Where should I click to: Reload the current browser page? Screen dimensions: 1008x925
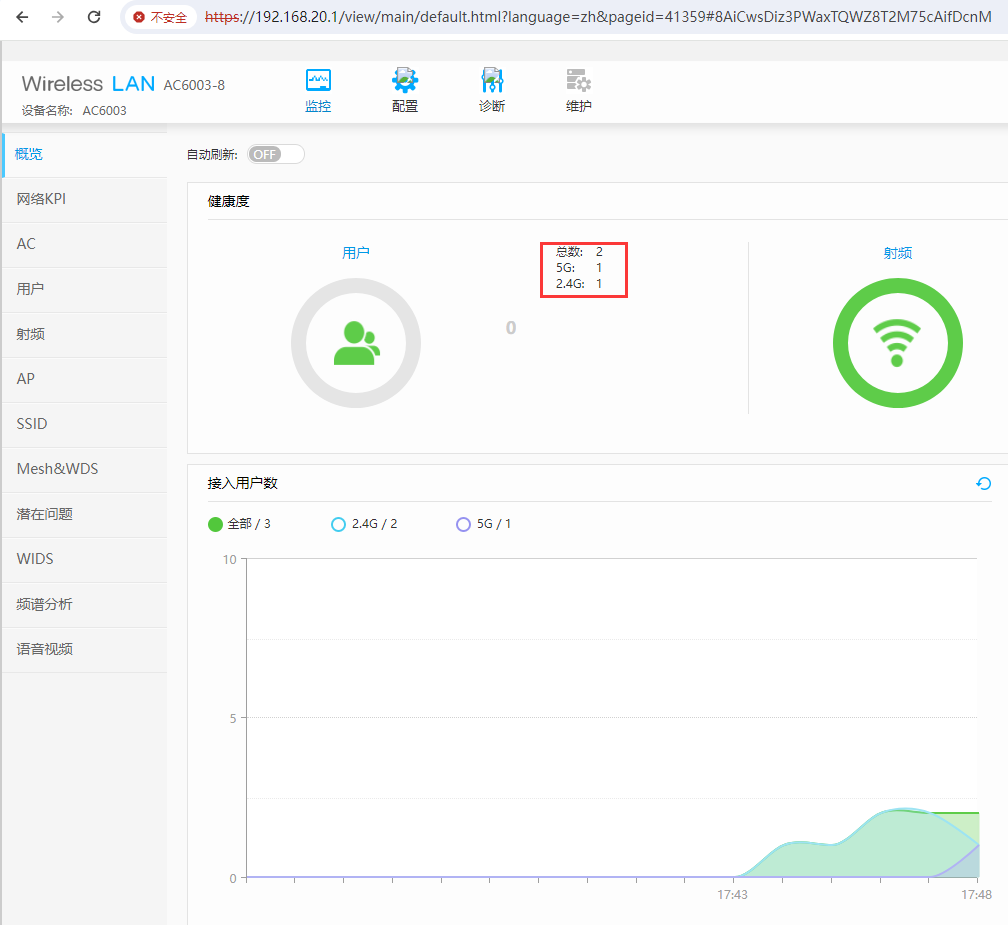pyautogui.click(x=94, y=17)
